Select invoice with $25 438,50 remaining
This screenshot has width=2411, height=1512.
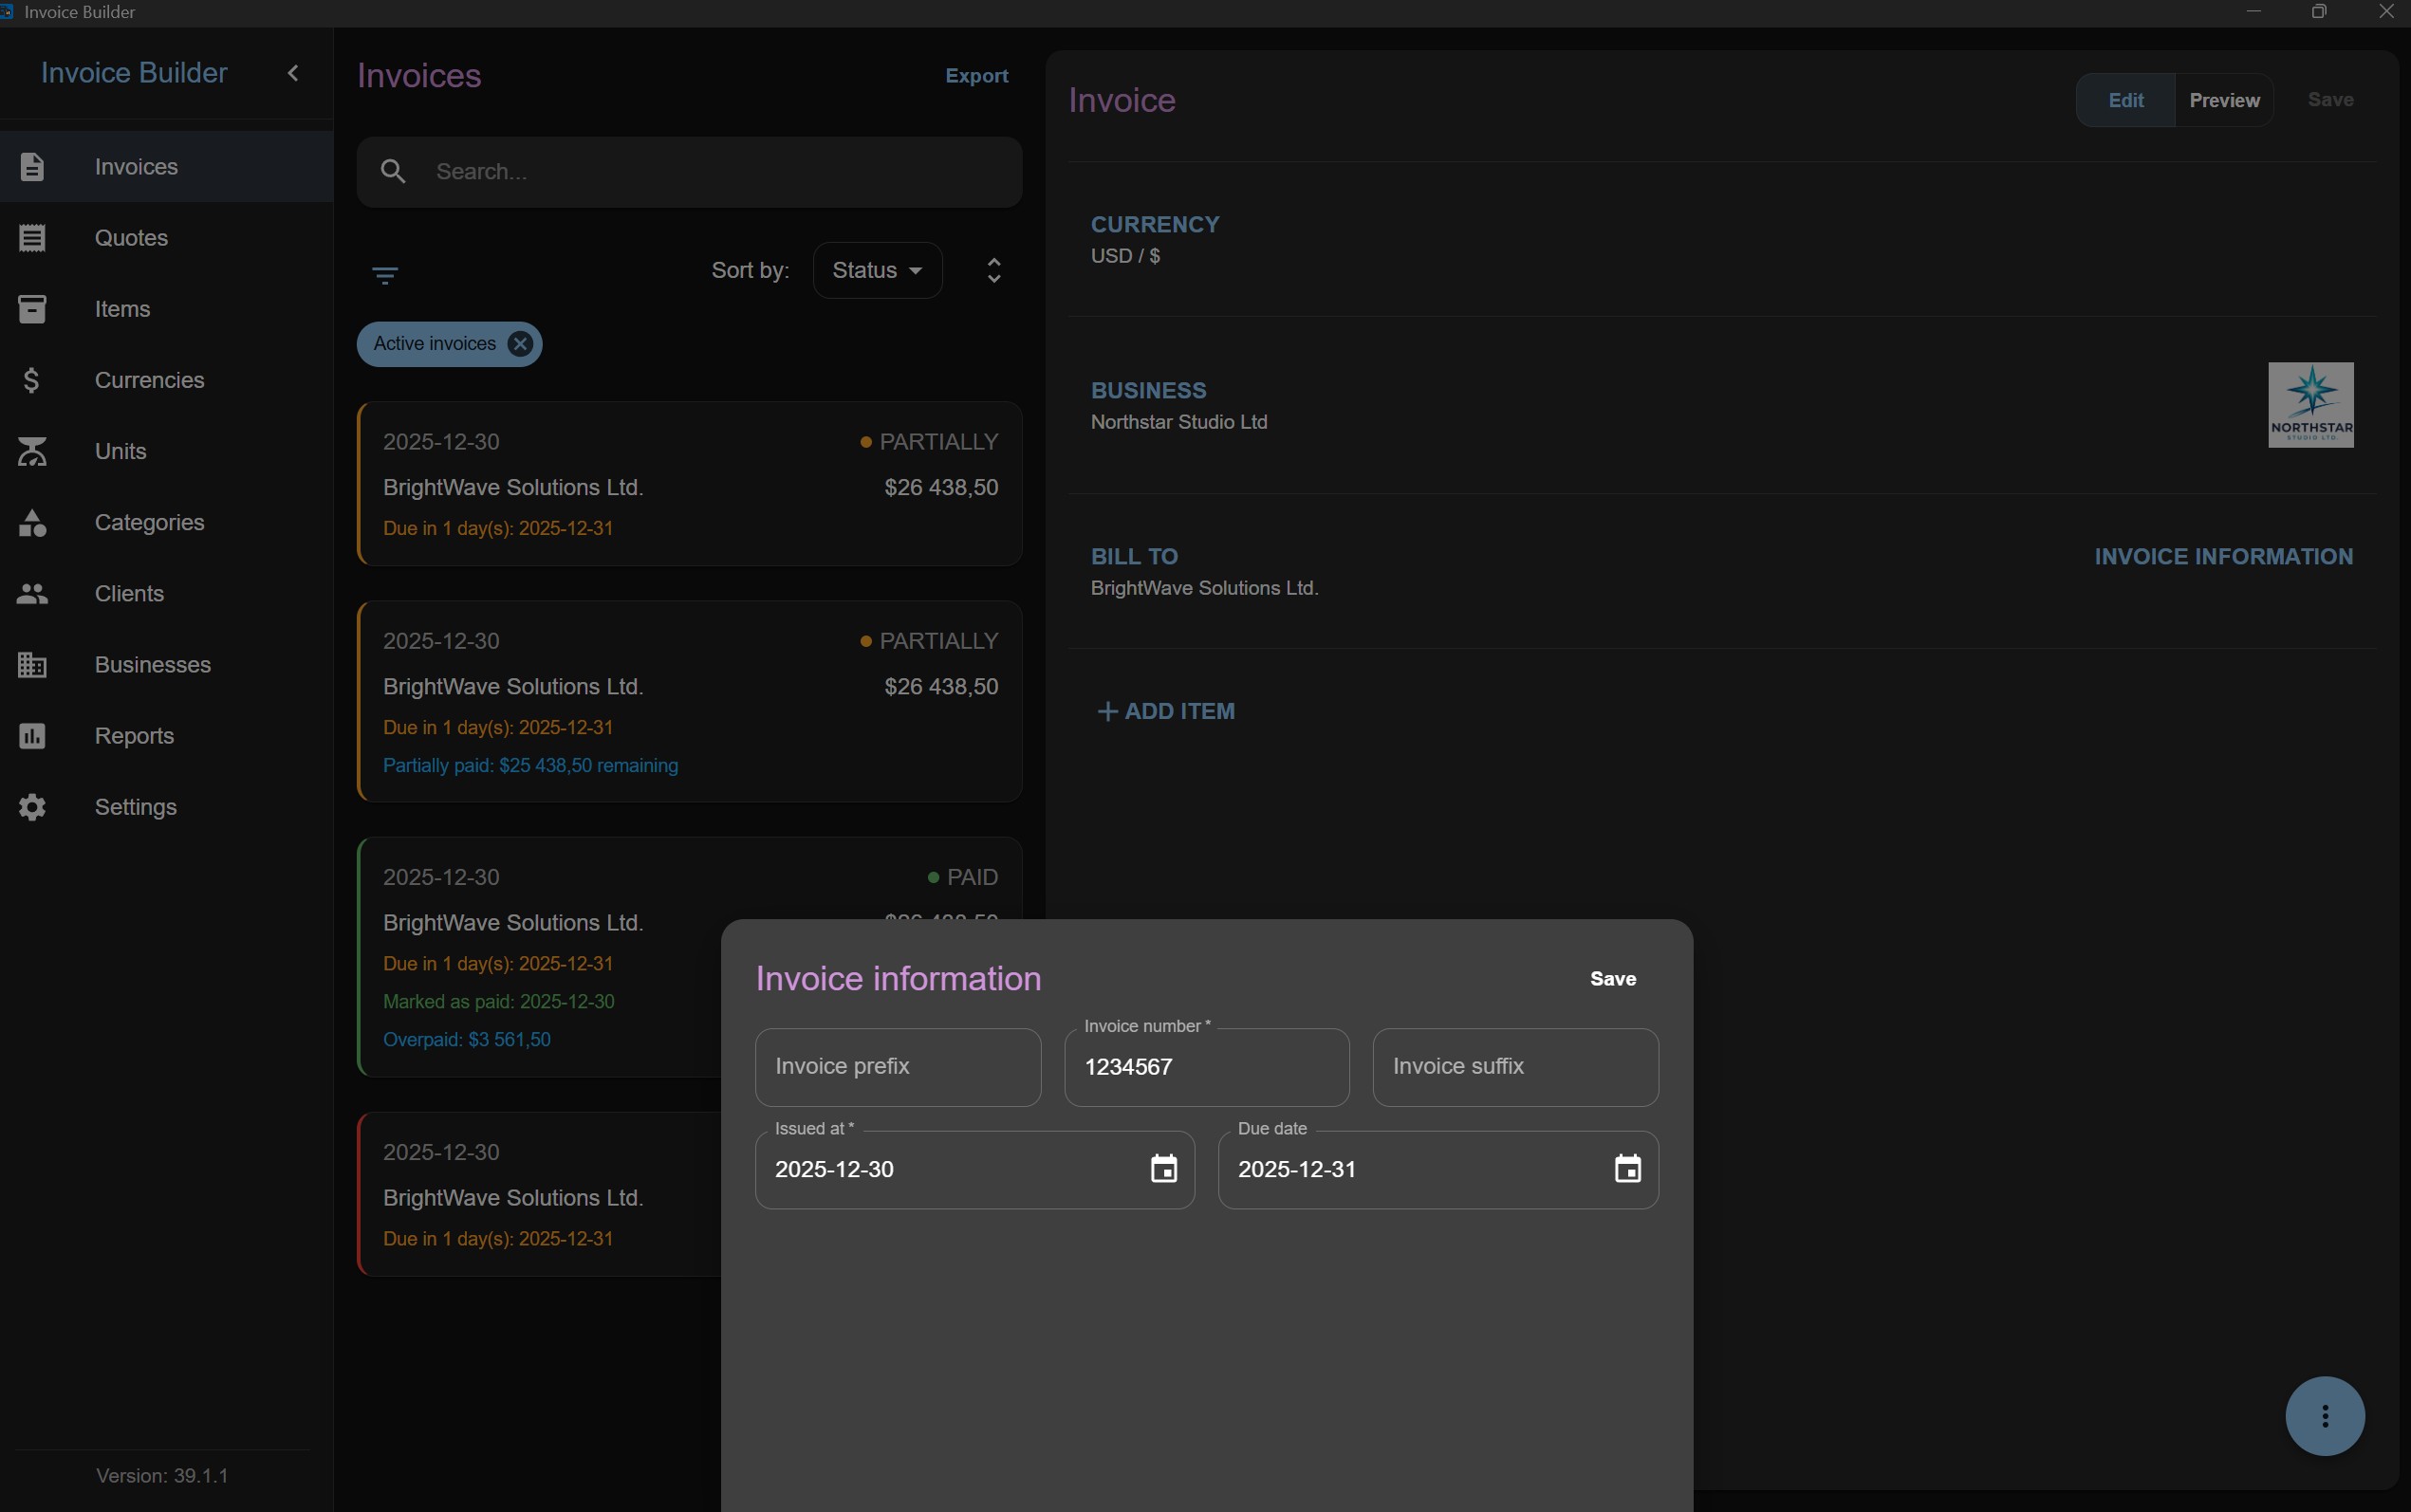click(689, 701)
